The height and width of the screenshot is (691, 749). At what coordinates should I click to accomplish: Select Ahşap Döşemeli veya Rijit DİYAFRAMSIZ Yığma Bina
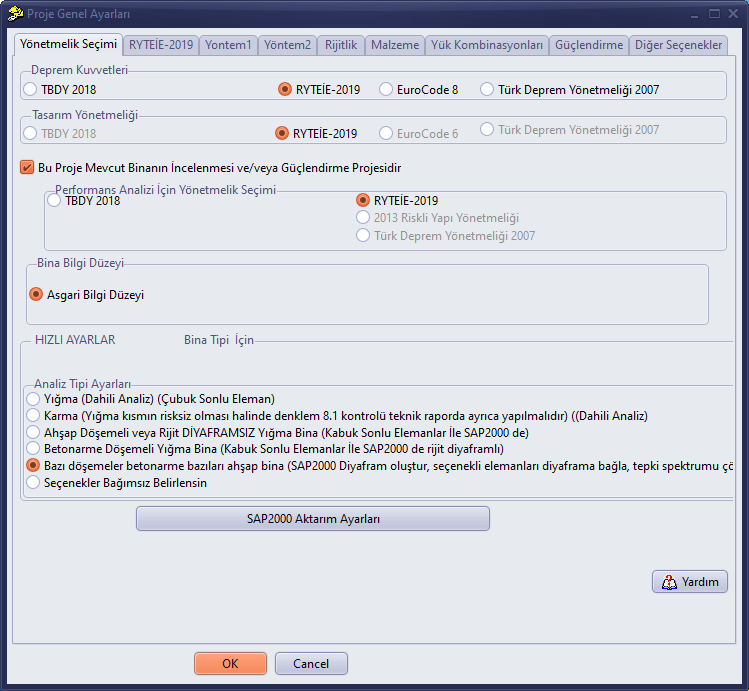click(278, 433)
